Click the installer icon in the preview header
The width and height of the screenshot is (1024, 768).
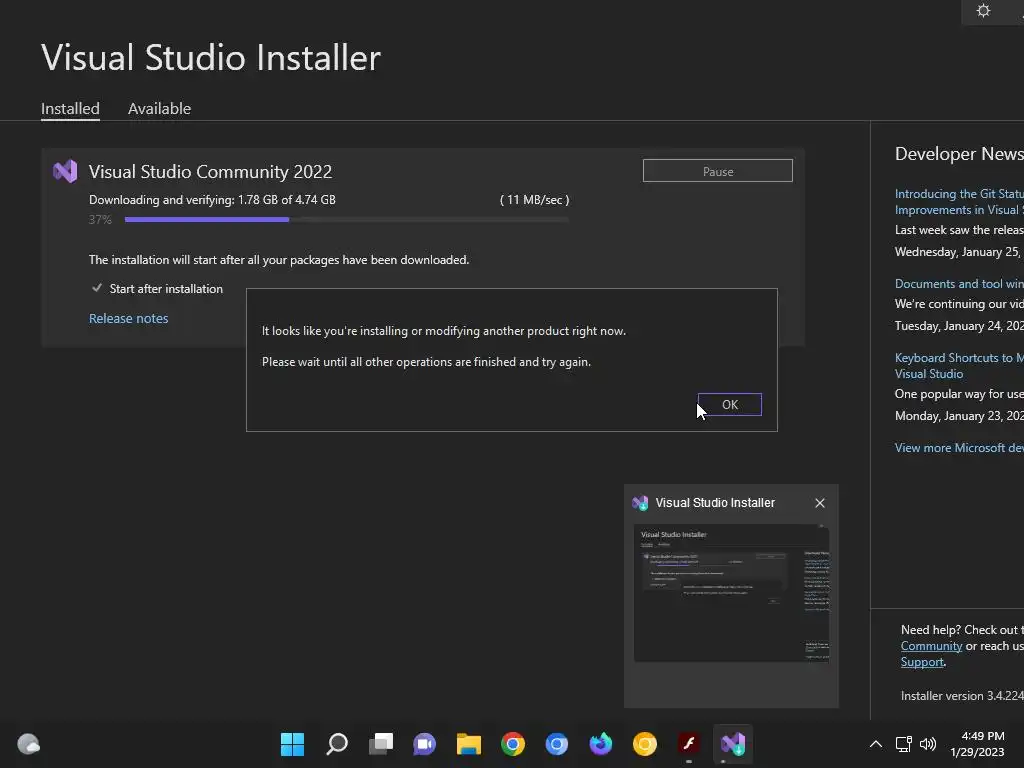(640, 503)
